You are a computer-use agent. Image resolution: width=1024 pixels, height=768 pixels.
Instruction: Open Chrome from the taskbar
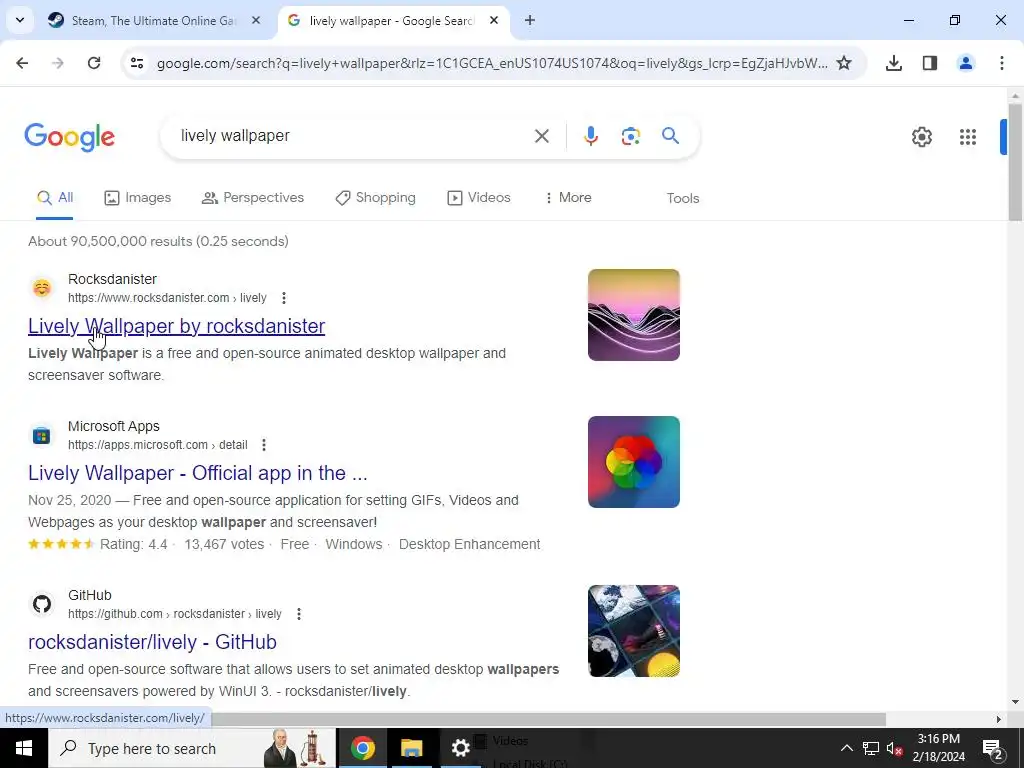click(x=362, y=748)
